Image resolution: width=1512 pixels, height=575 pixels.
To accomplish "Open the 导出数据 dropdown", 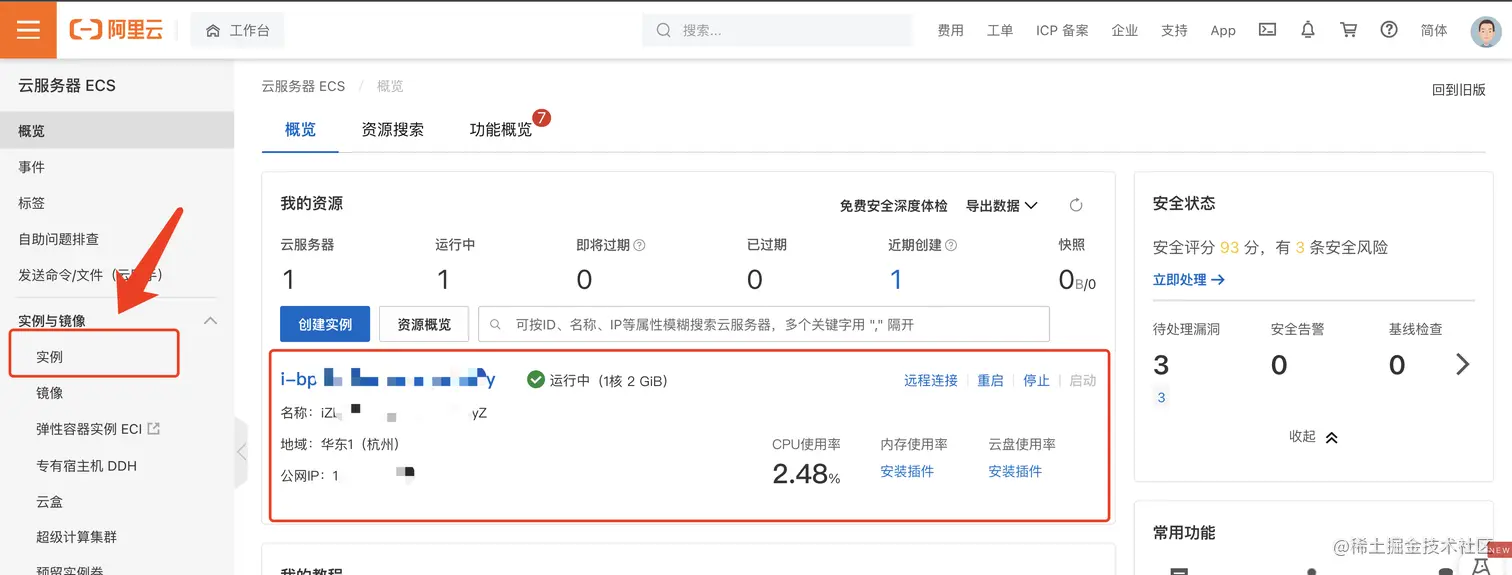I will coord(1002,205).
